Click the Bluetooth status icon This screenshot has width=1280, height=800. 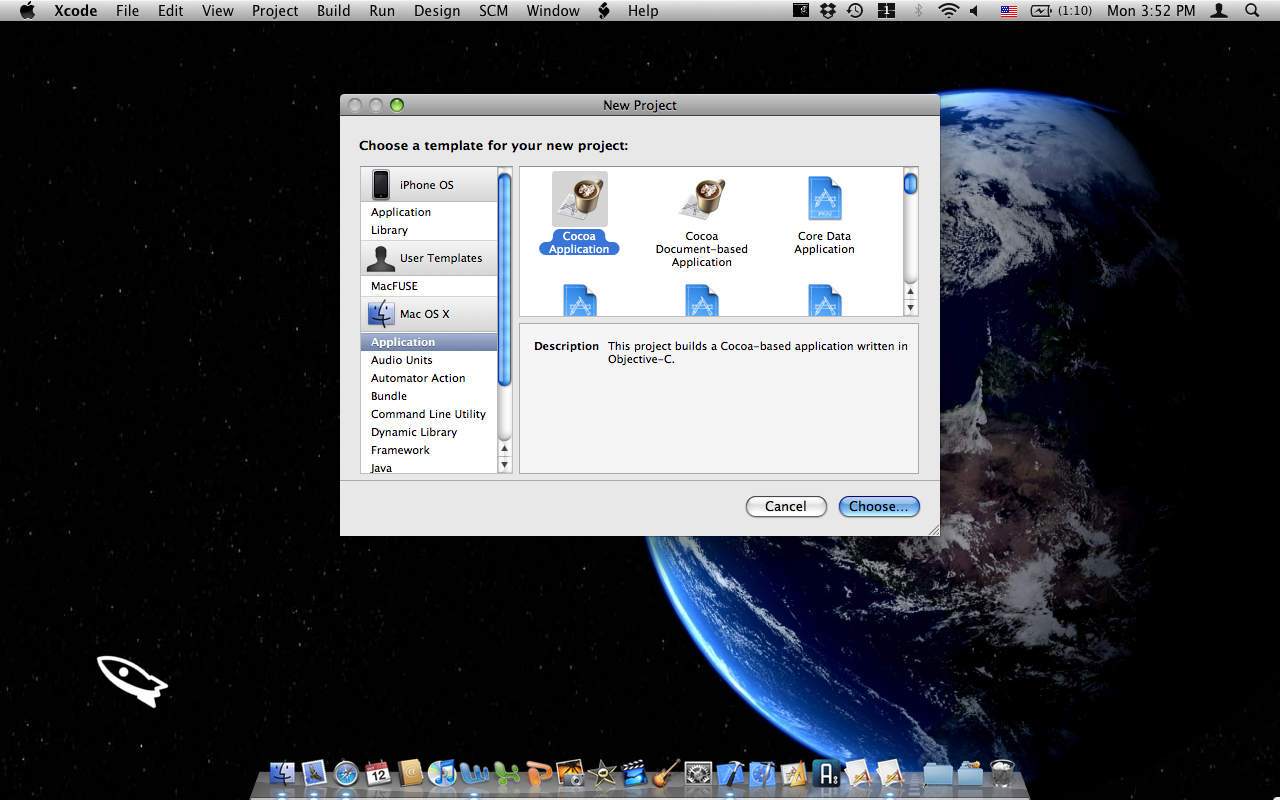coord(919,11)
